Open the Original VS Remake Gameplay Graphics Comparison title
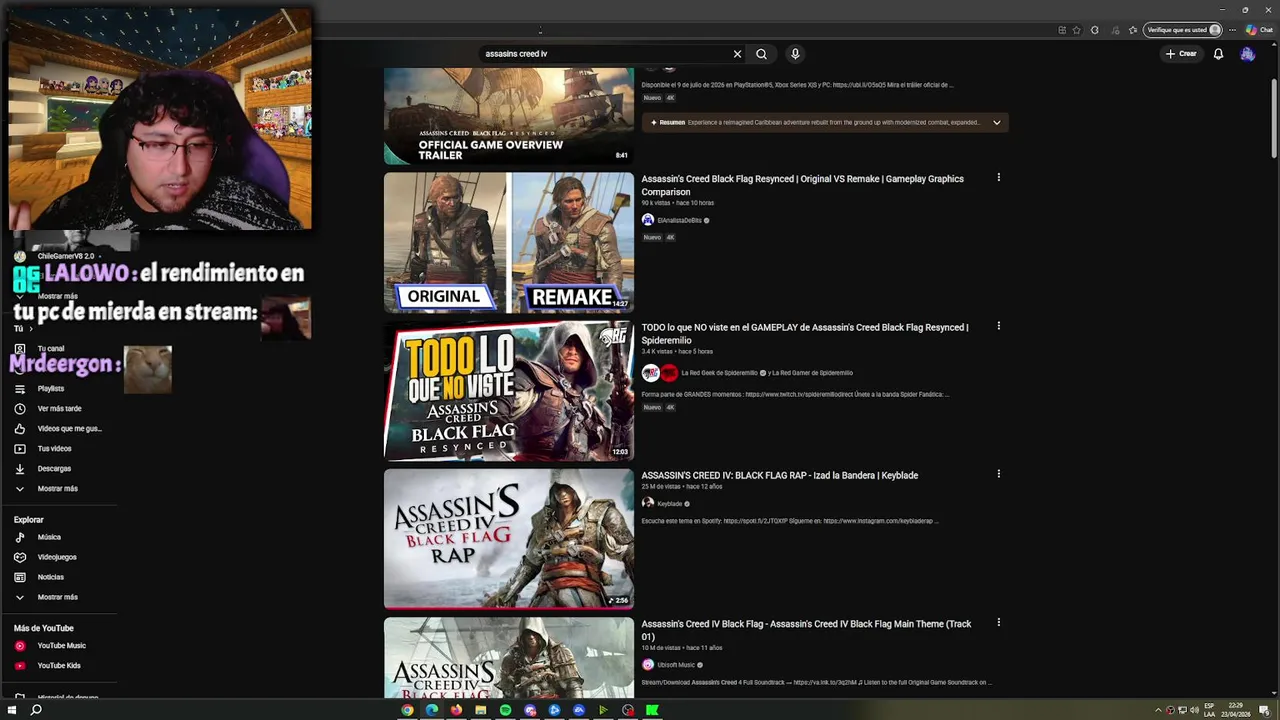The image size is (1280, 720). click(803, 185)
